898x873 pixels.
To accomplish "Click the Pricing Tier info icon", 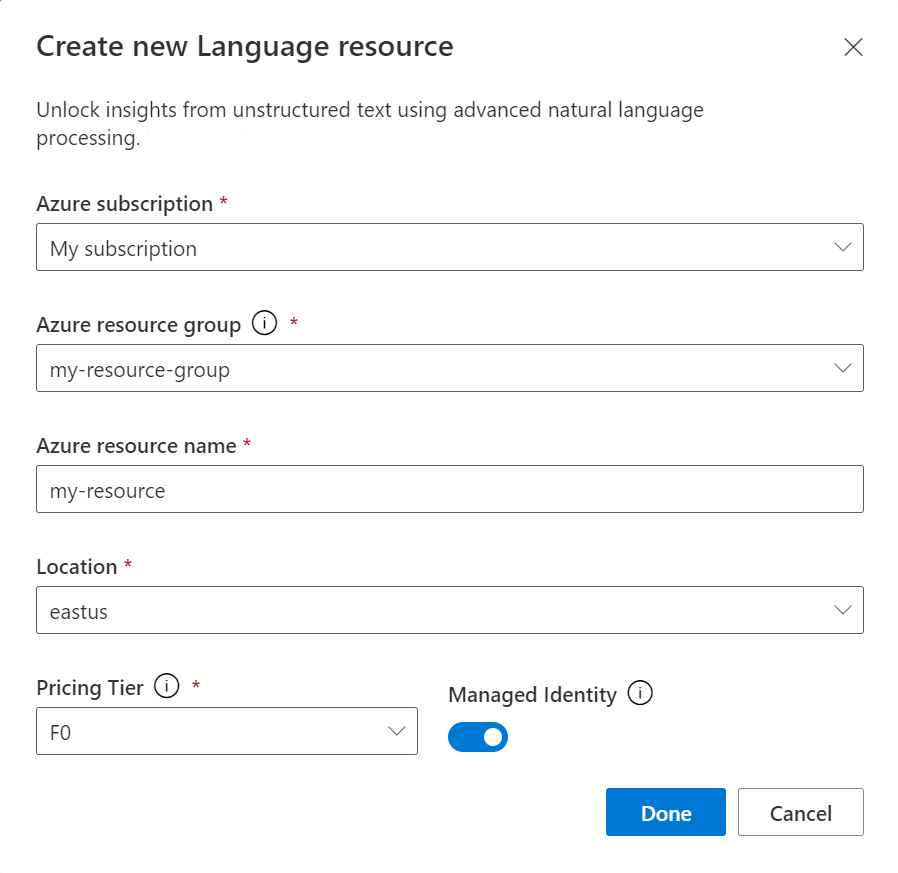I will 167,687.
